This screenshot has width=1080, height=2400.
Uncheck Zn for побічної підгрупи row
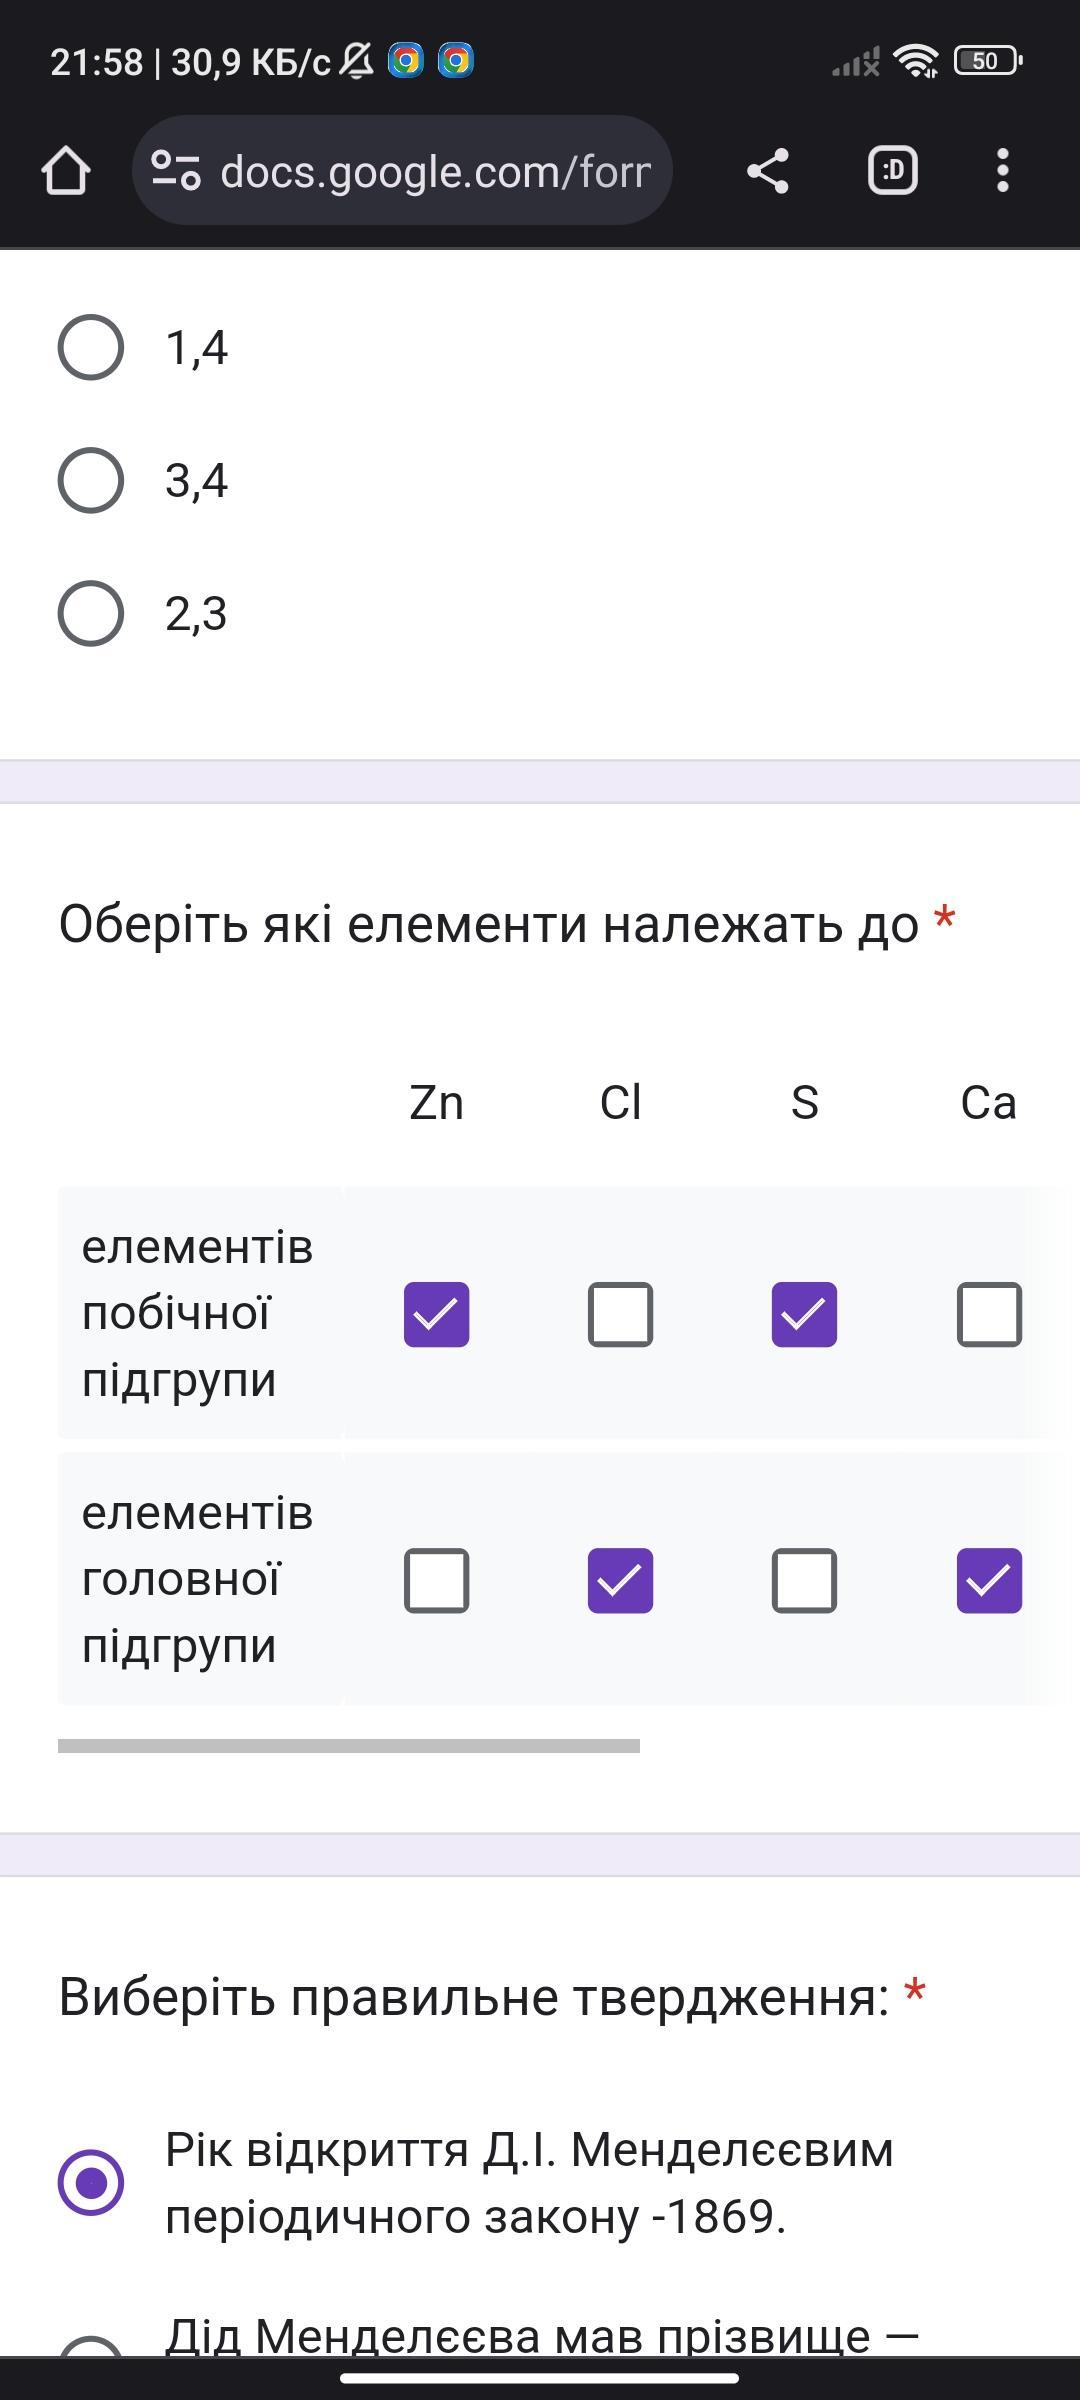(x=436, y=1315)
